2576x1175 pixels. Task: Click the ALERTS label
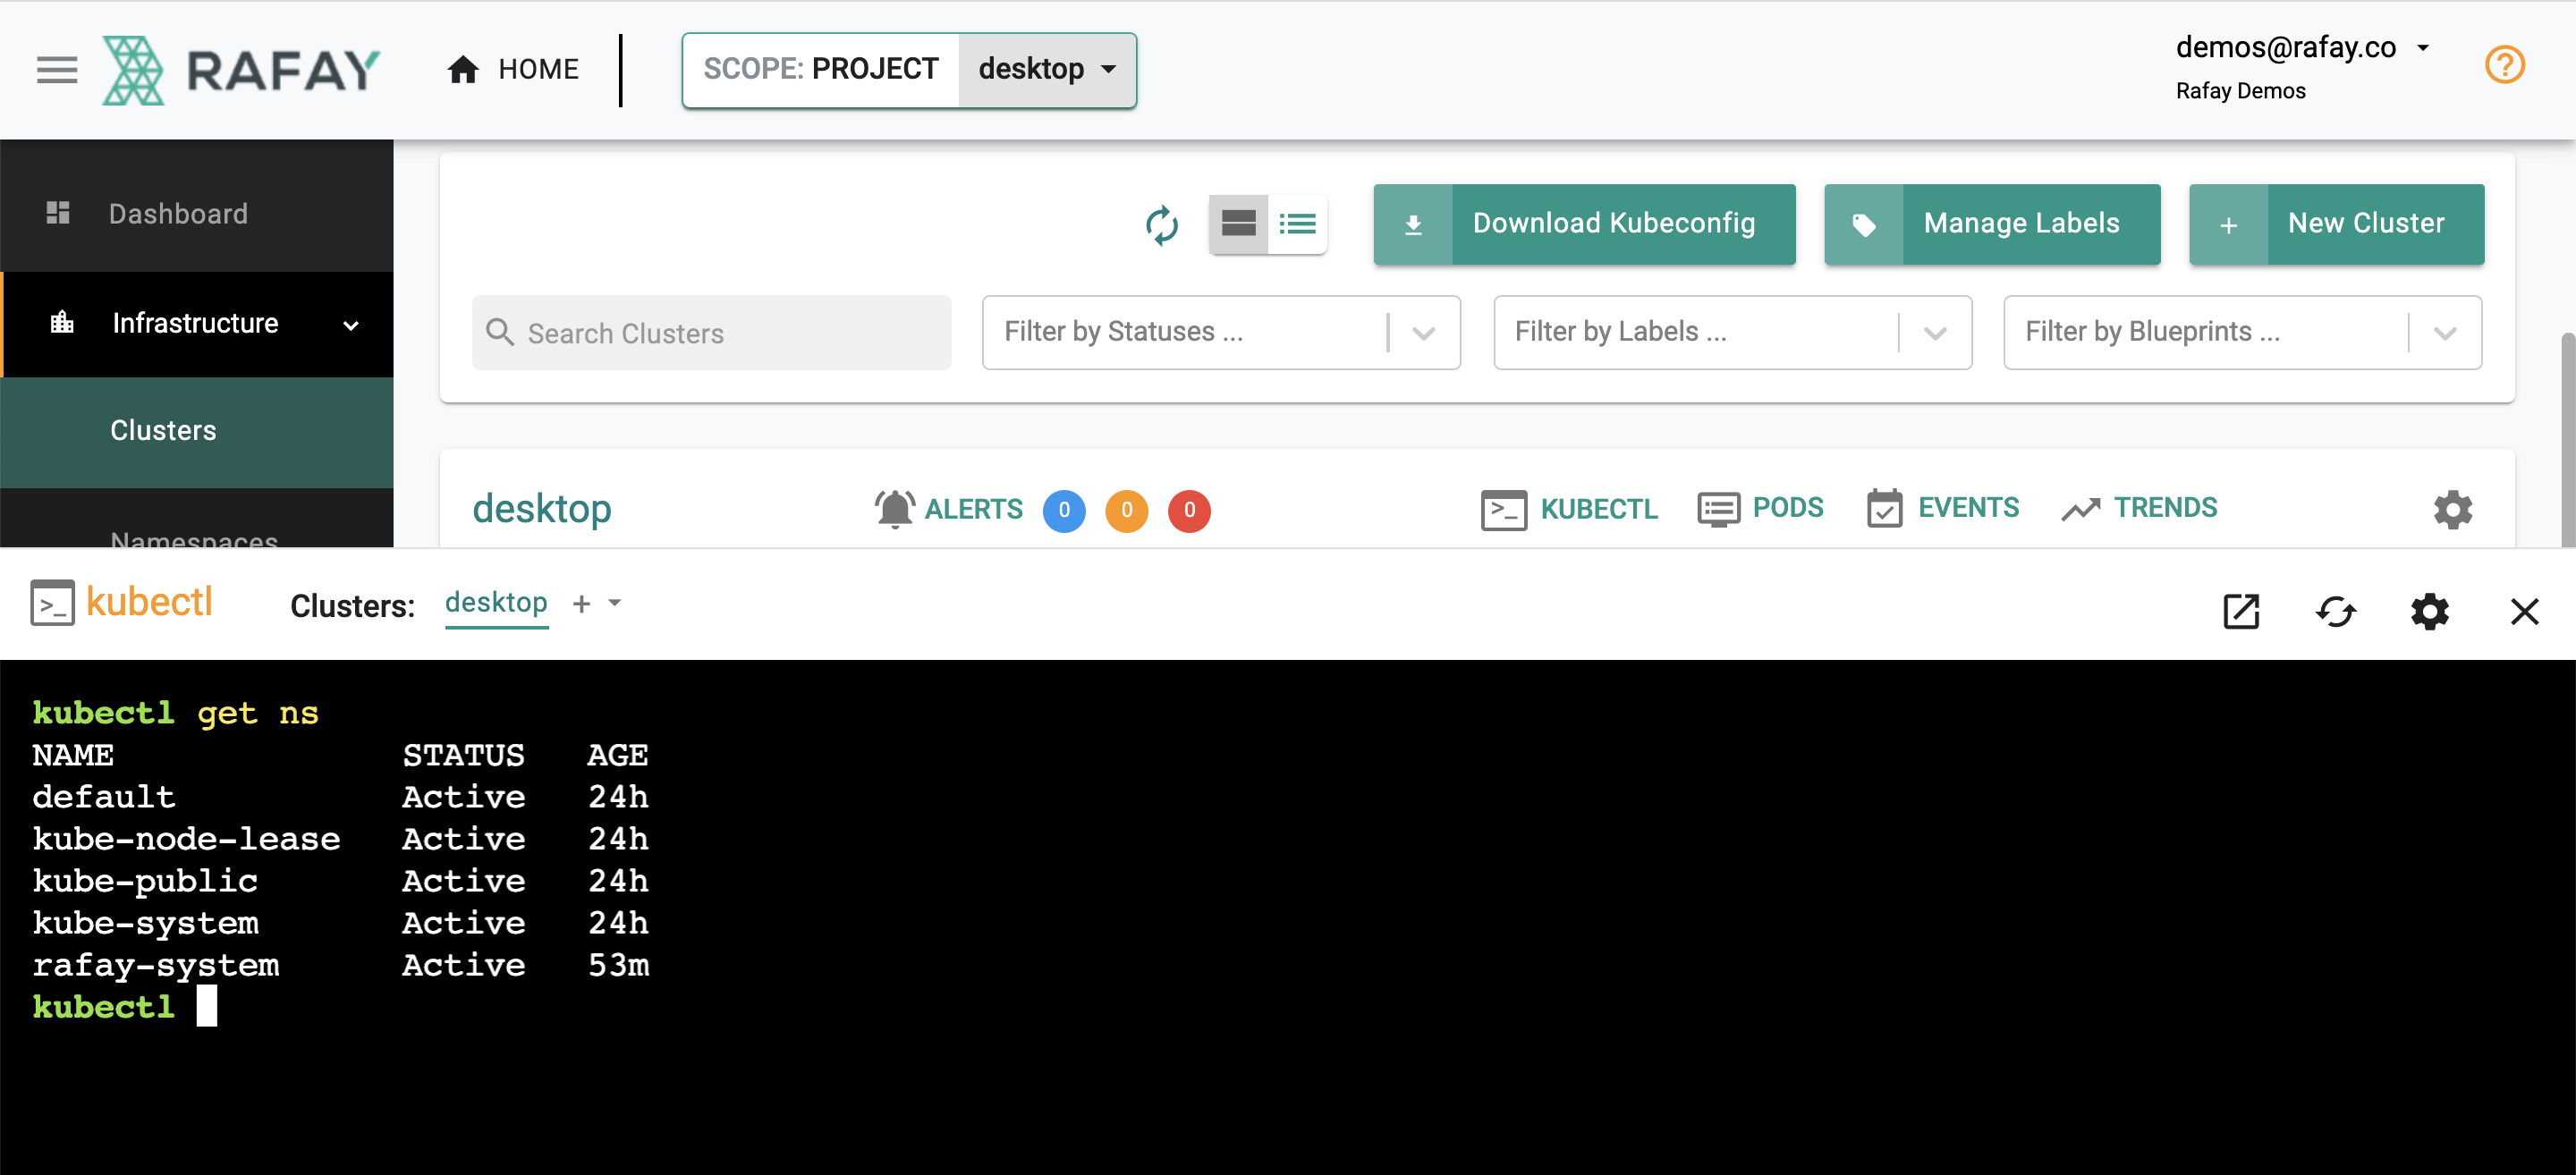(x=973, y=509)
